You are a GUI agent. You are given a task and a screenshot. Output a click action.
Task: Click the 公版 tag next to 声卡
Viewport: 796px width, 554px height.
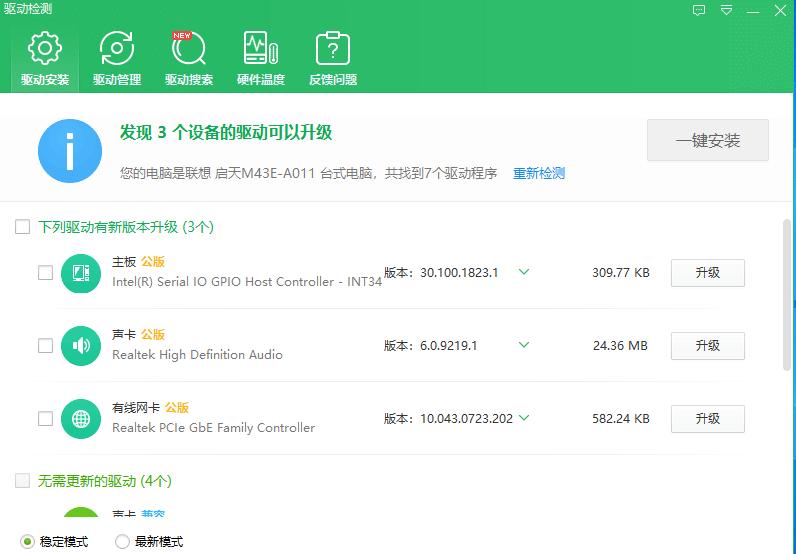click(153, 335)
